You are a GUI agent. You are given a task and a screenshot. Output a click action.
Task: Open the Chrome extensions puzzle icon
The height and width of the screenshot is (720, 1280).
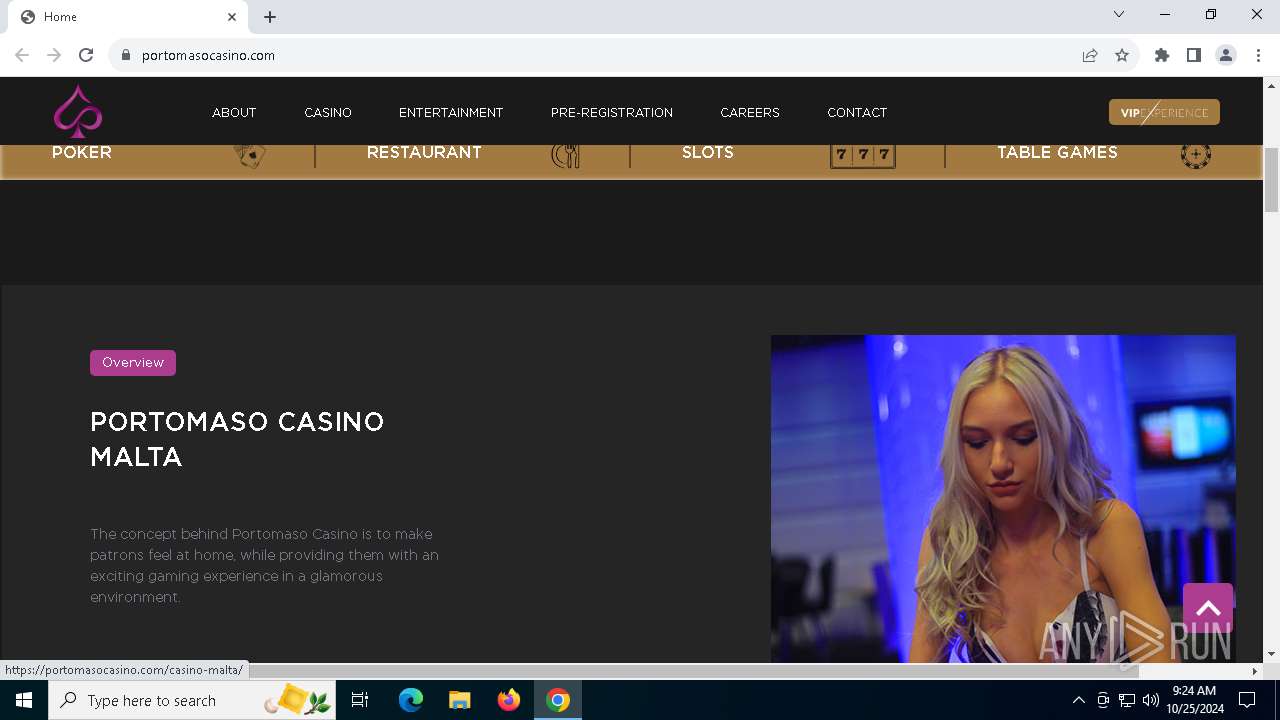click(x=1162, y=55)
